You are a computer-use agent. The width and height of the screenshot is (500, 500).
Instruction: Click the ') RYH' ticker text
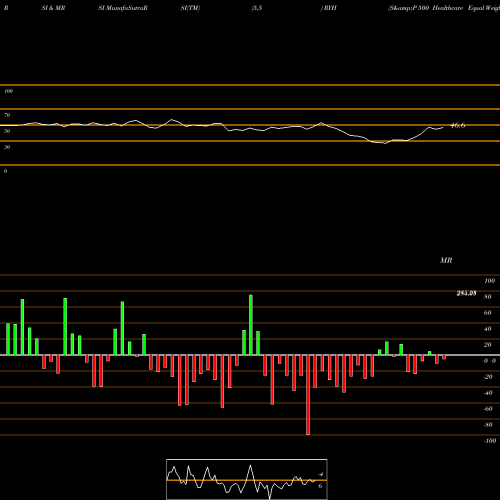329,8
